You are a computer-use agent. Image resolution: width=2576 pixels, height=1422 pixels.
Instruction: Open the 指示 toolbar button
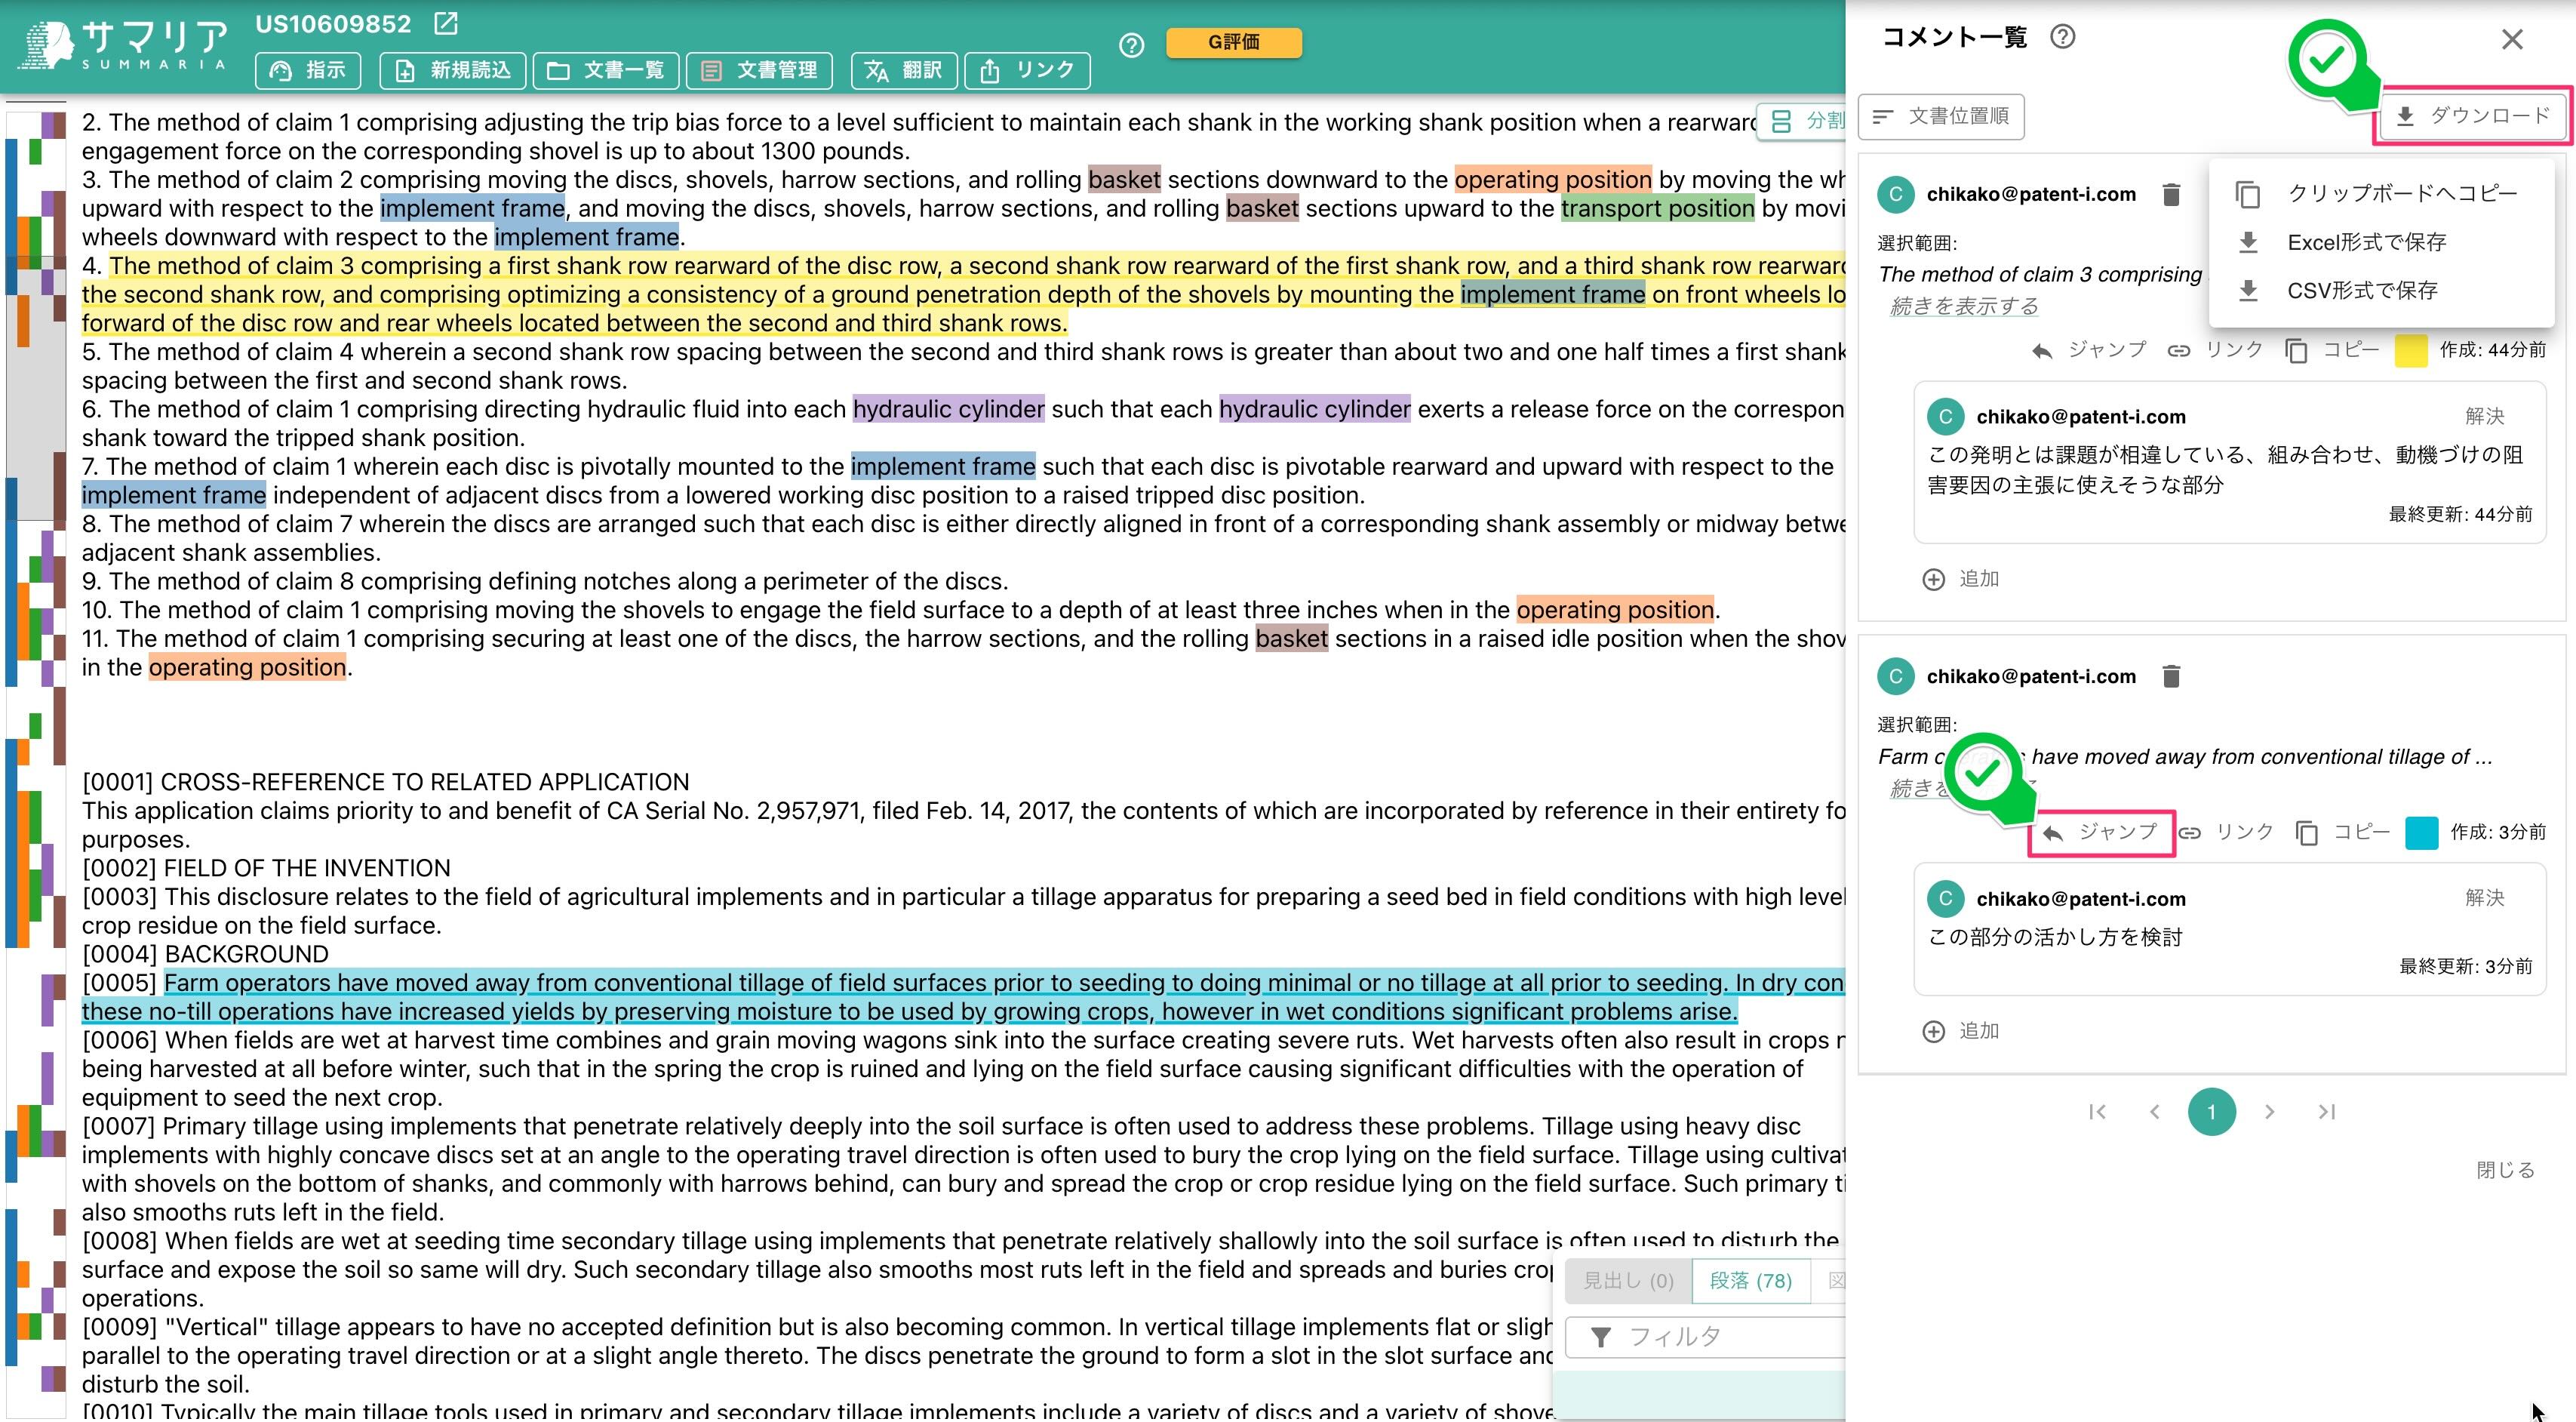tap(308, 70)
